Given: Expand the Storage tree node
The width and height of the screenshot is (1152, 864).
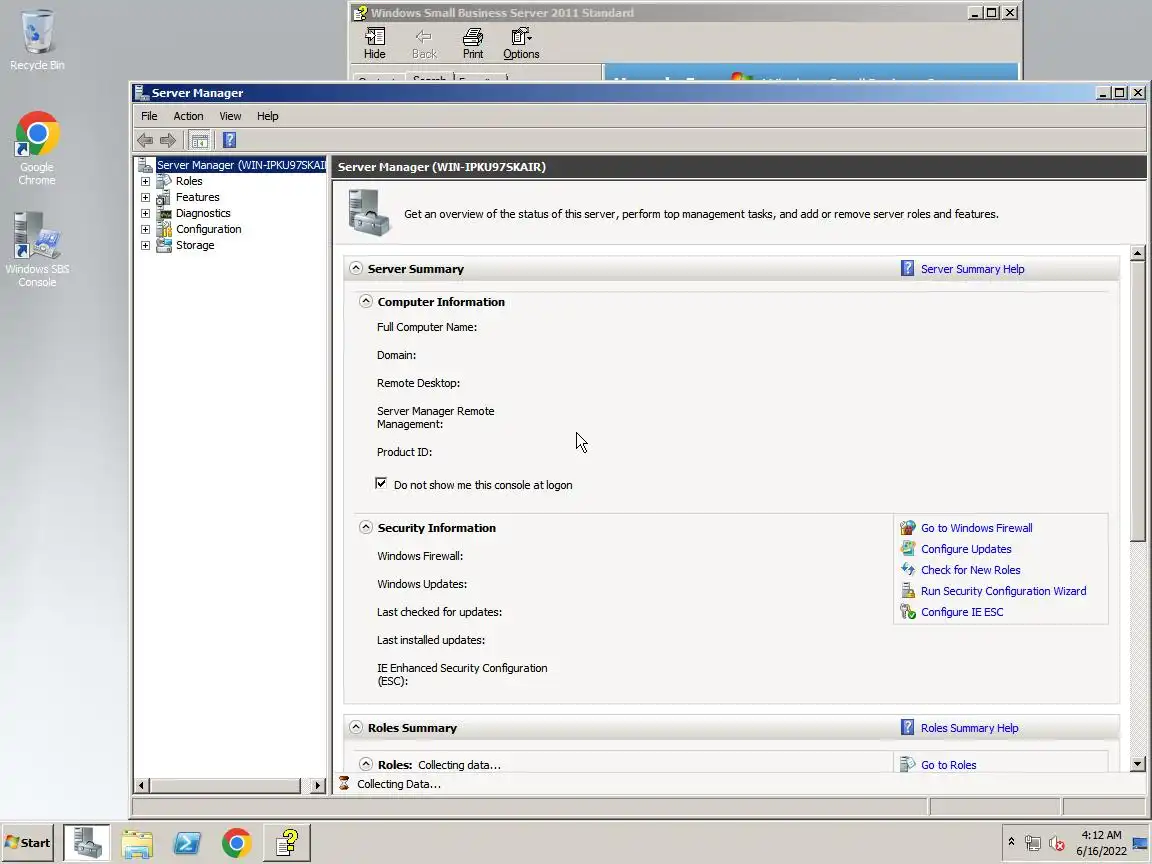Looking at the screenshot, I should (x=145, y=245).
